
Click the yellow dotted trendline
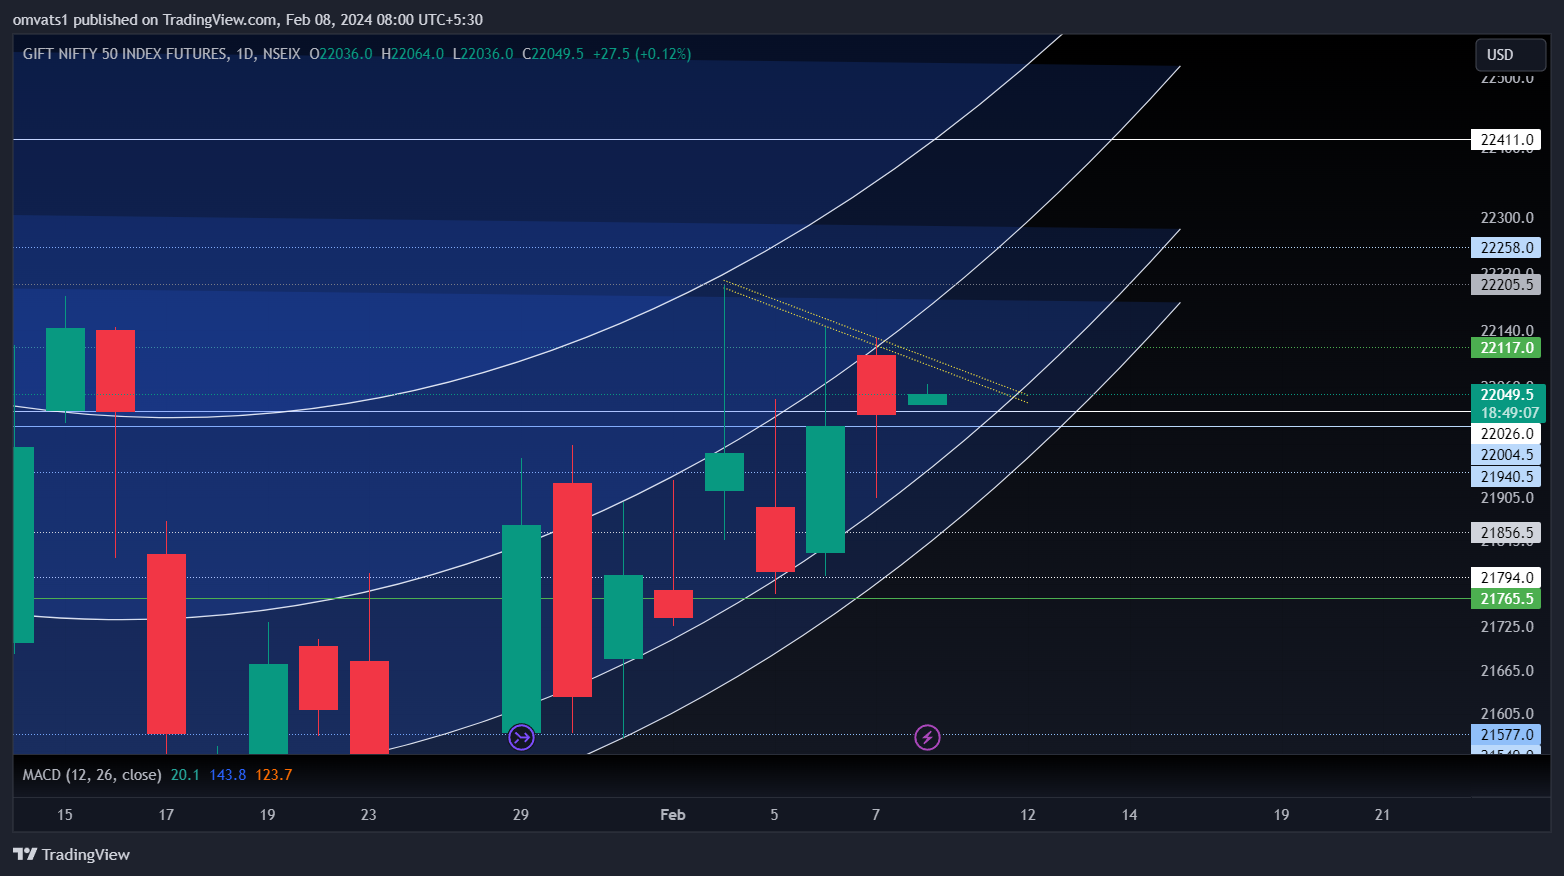pos(875,341)
